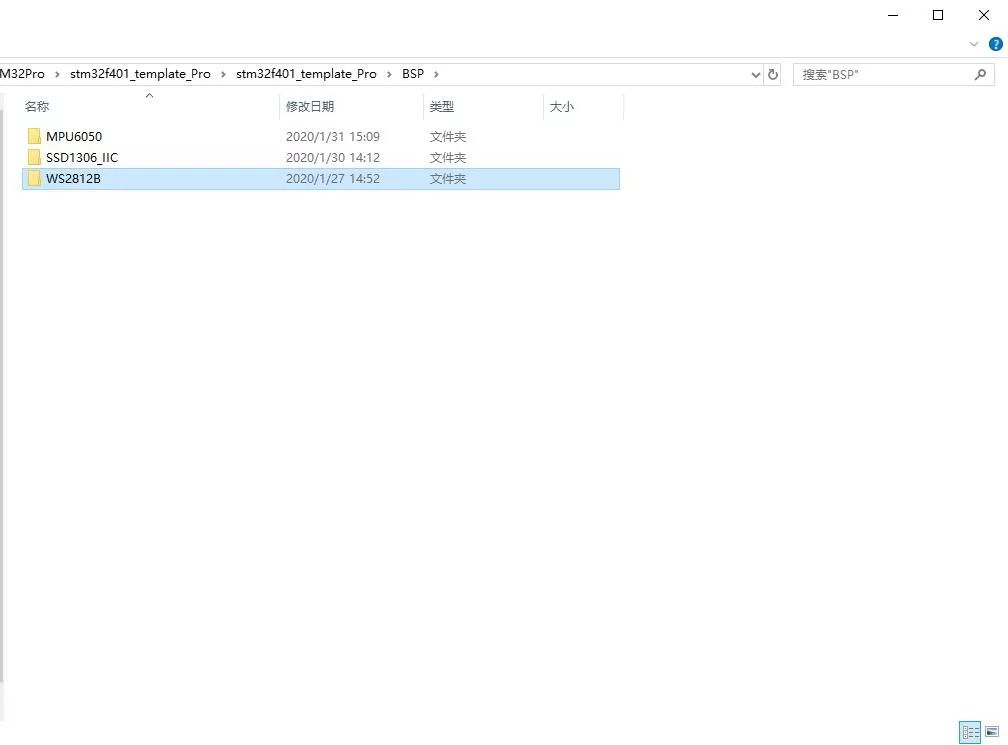Click date 2020/1/30 14:12
This screenshot has width=1008, height=745.
tap(332, 157)
